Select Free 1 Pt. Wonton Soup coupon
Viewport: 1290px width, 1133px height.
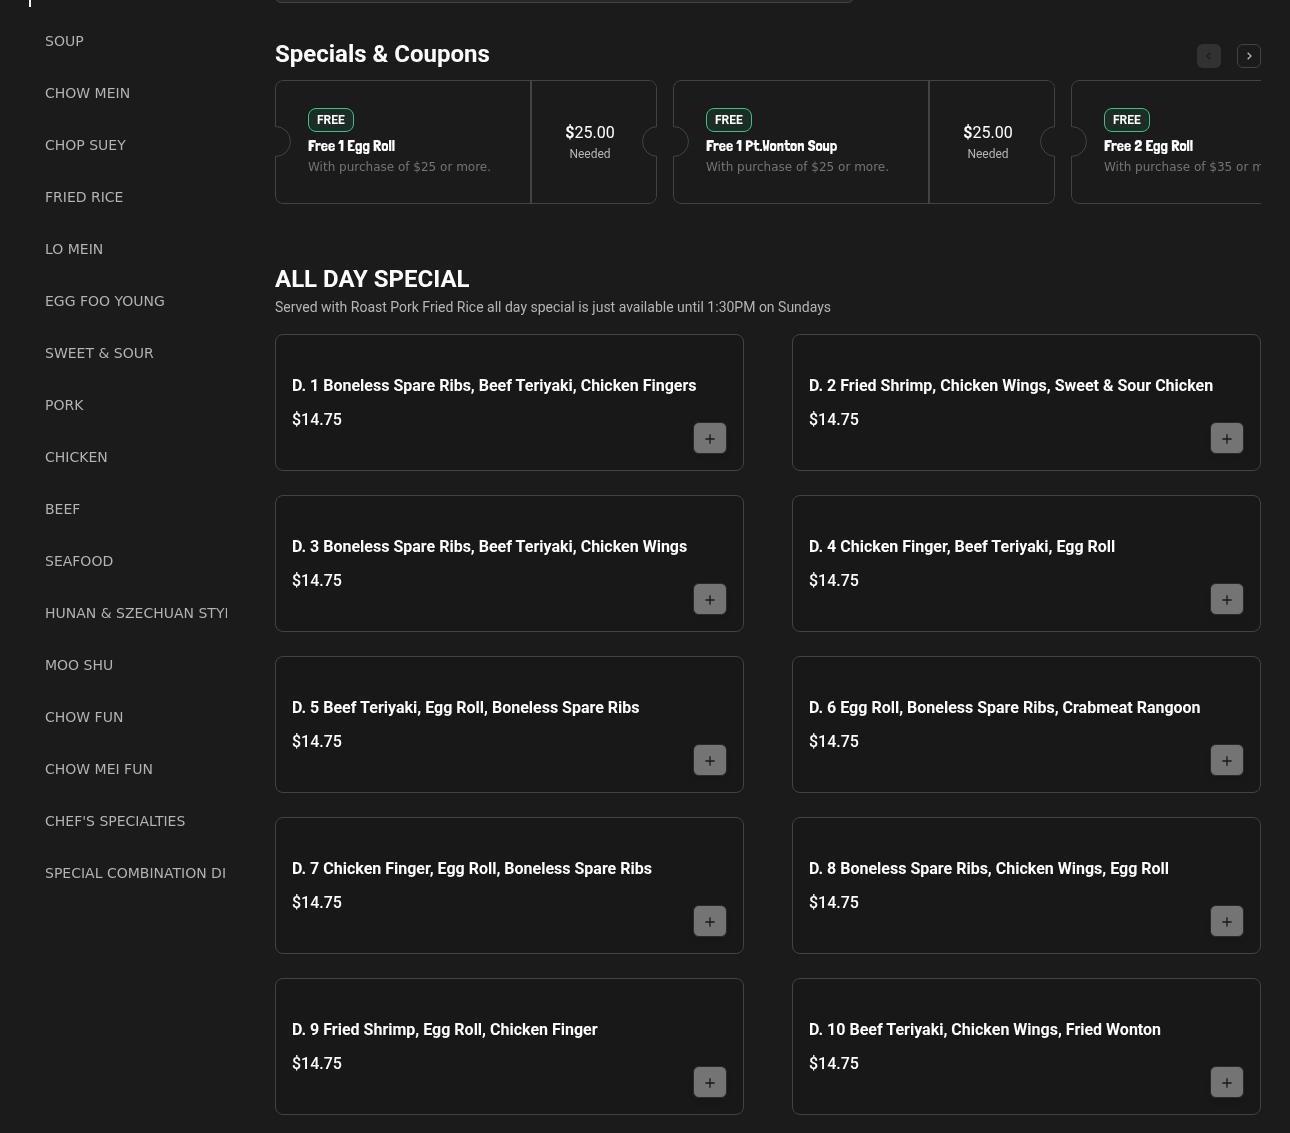coord(800,143)
